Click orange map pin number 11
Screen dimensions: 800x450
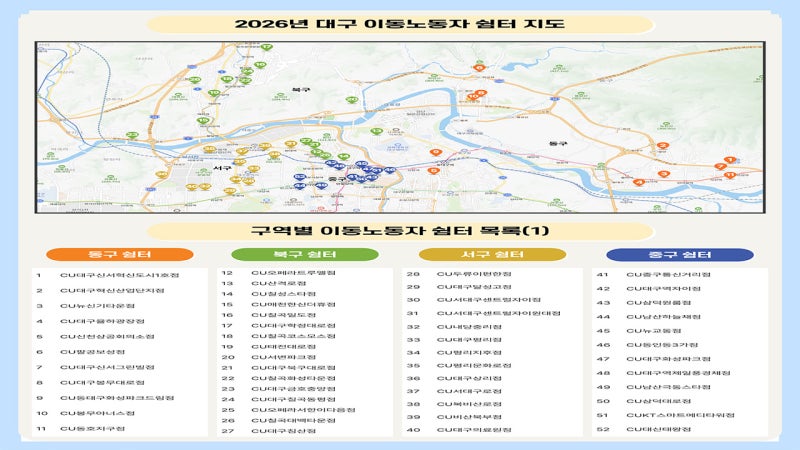click(x=730, y=175)
